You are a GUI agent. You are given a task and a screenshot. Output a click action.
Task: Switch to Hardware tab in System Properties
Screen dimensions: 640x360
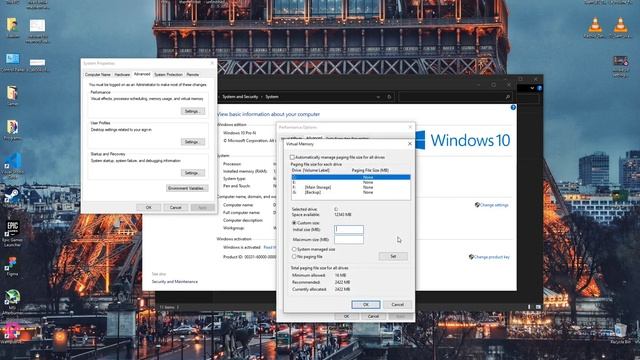click(x=122, y=74)
